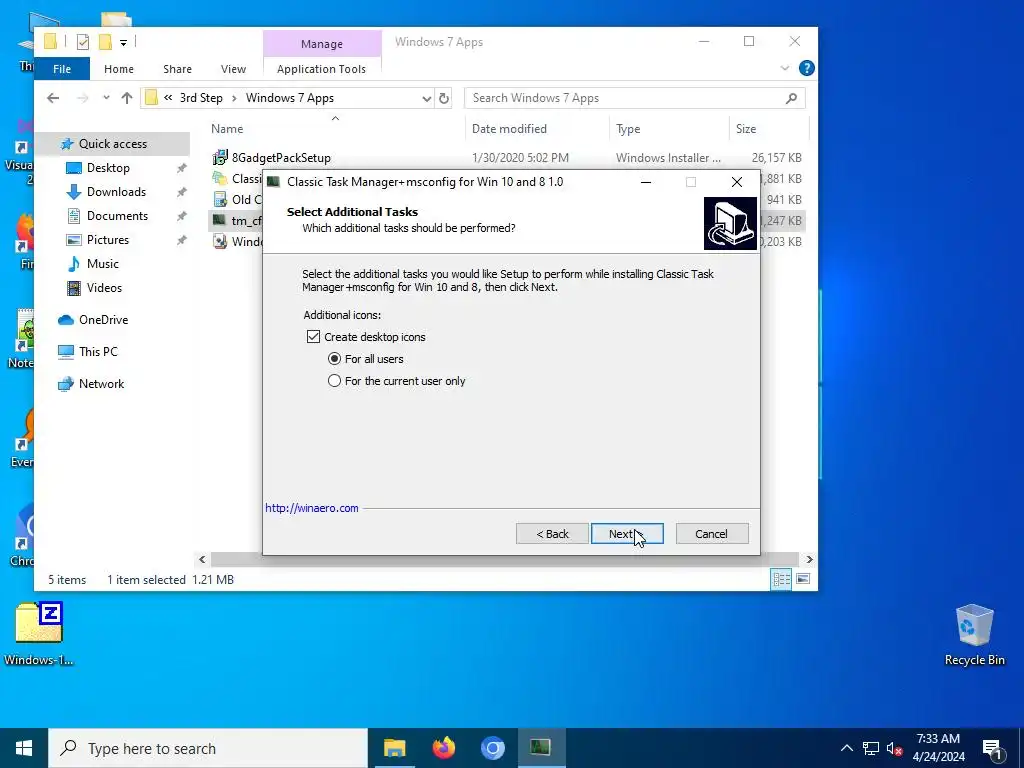Viewport: 1024px width, 768px height.
Task: Sort files by Type column
Action: pyautogui.click(x=628, y=129)
